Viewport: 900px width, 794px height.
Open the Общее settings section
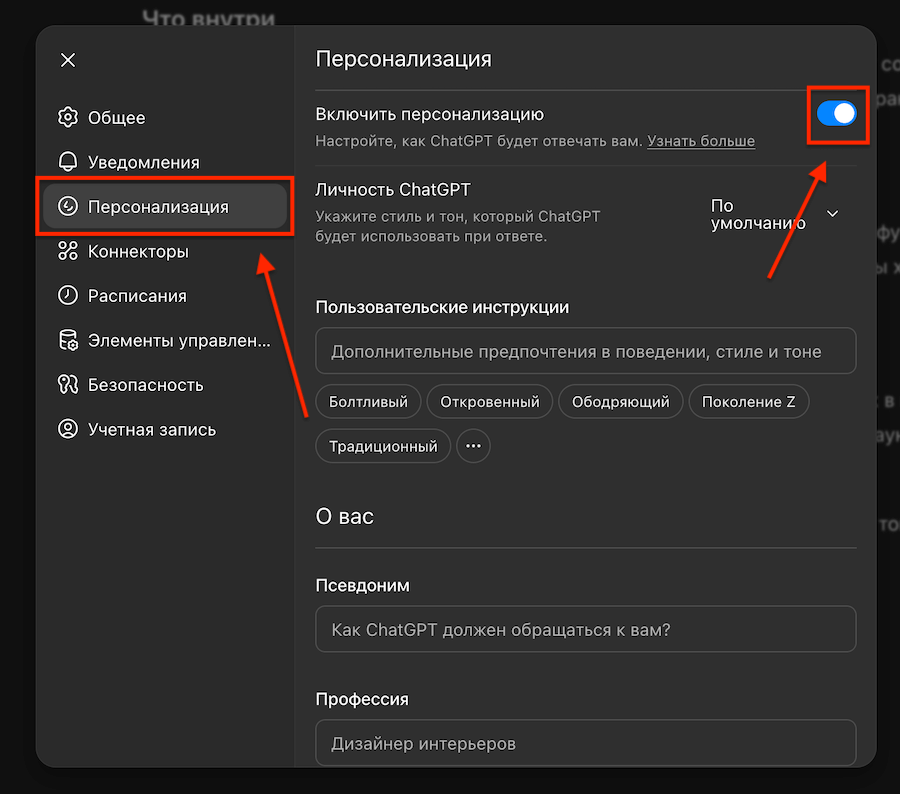[x=165, y=117]
